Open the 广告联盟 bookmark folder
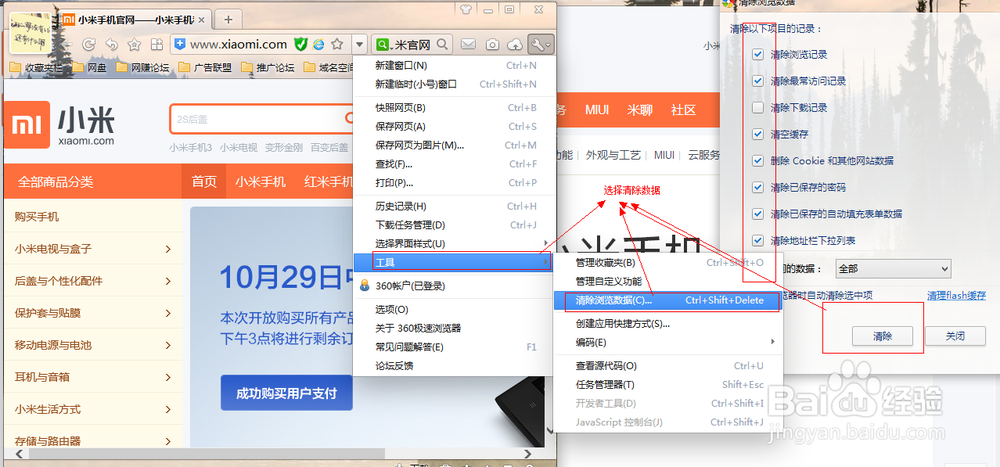The image size is (1000, 467). click(205, 67)
